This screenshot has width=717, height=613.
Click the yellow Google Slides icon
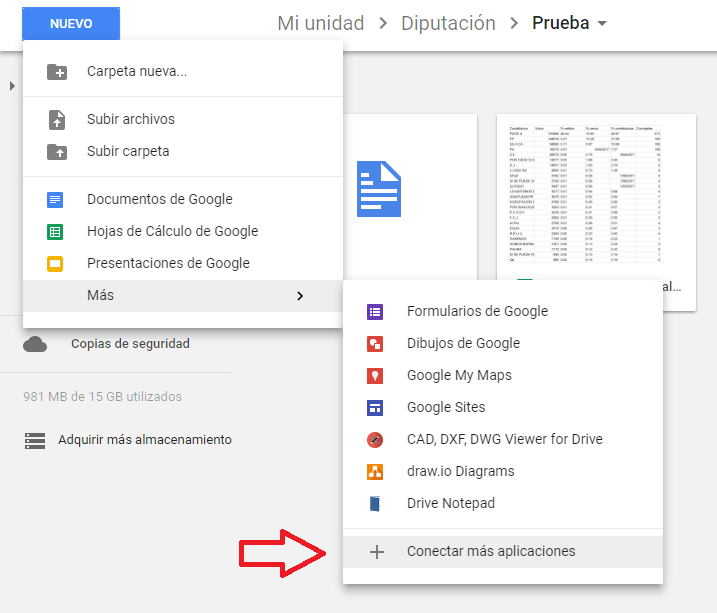[x=55, y=264]
